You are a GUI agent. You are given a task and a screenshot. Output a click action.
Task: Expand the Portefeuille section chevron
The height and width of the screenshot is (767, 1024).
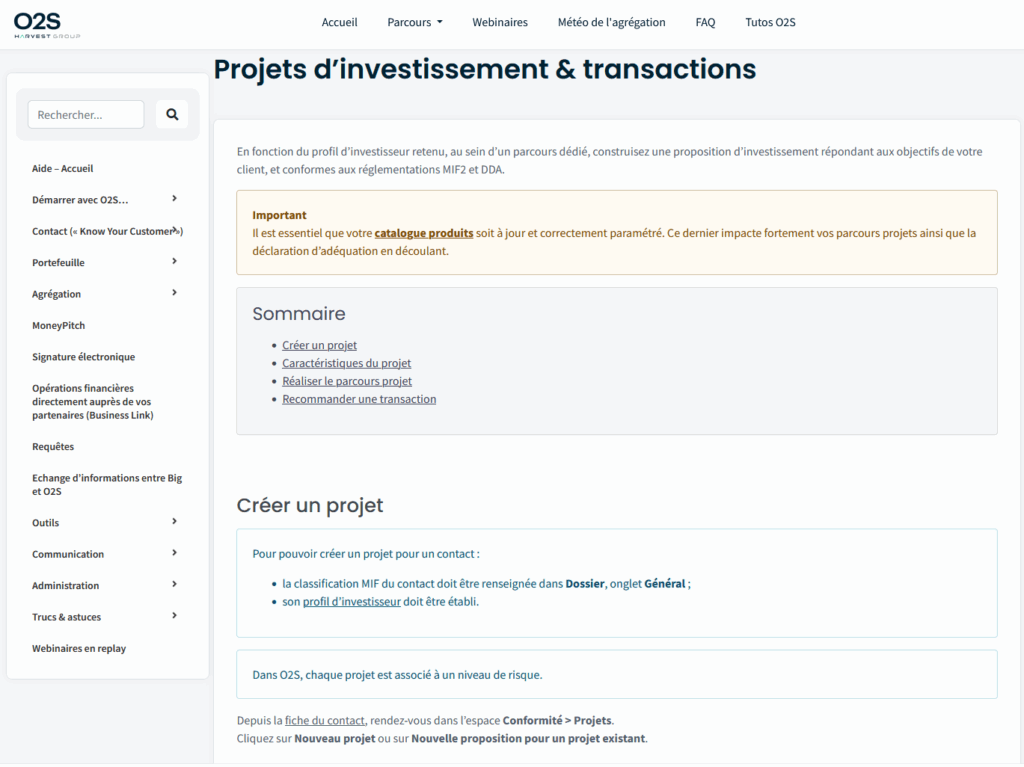[x=174, y=262]
